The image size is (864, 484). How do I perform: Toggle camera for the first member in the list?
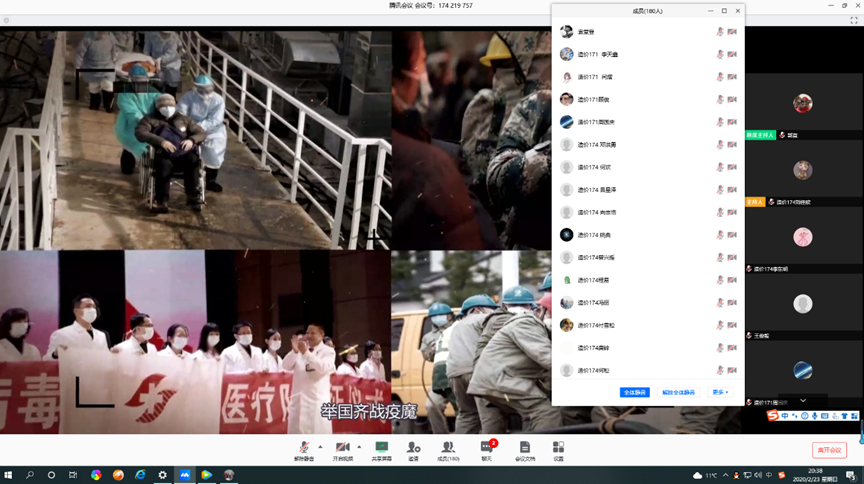[732, 32]
